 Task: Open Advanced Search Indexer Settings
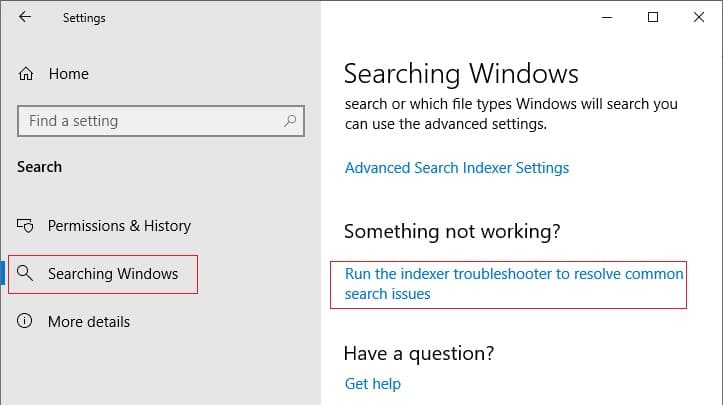(457, 168)
